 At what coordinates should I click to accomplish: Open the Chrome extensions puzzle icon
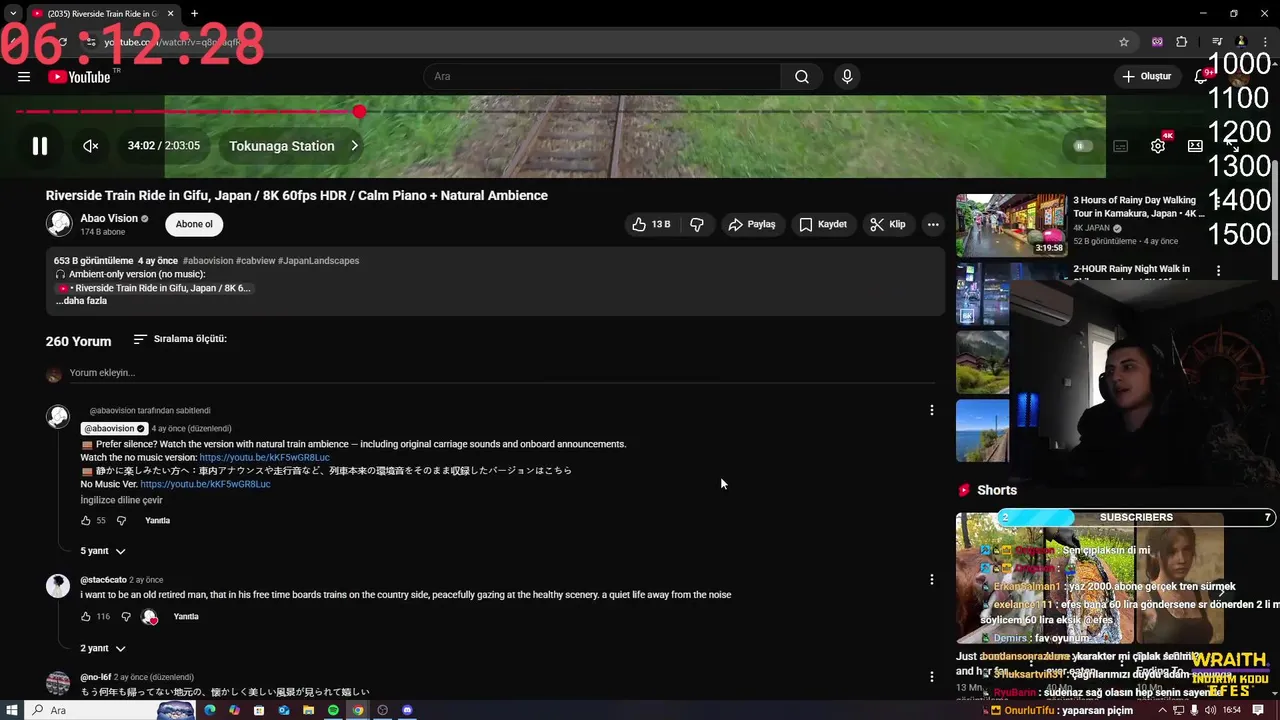[x=1182, y=42]
